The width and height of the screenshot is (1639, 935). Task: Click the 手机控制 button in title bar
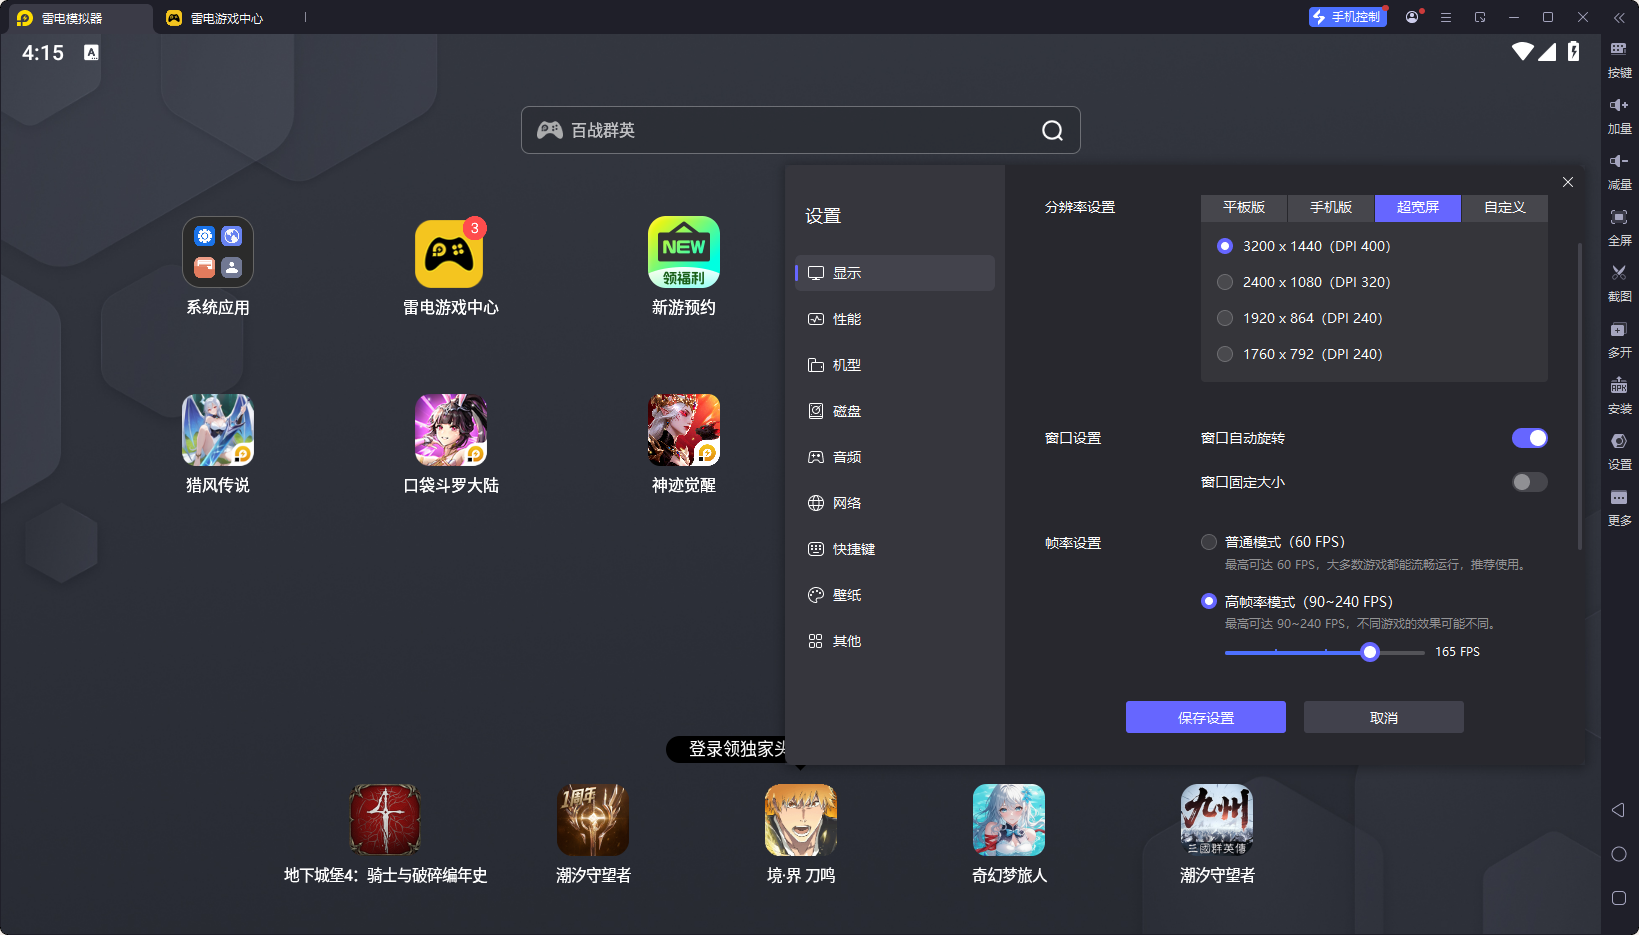coord(1347,17)
